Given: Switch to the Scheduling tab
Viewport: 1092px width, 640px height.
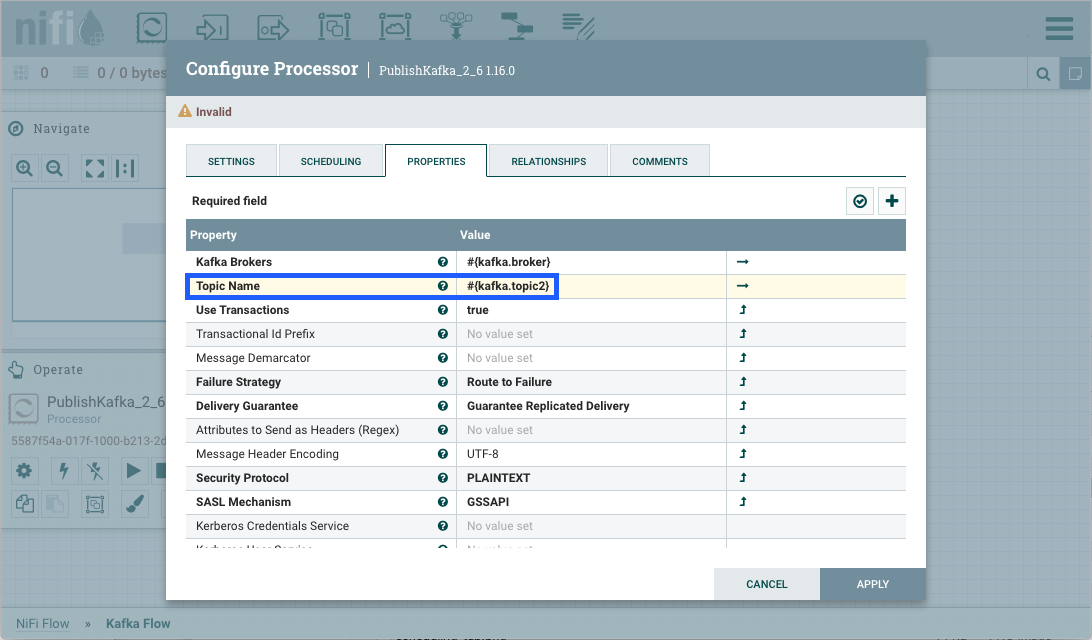Looking at the screenshot, I should [331, 161].
